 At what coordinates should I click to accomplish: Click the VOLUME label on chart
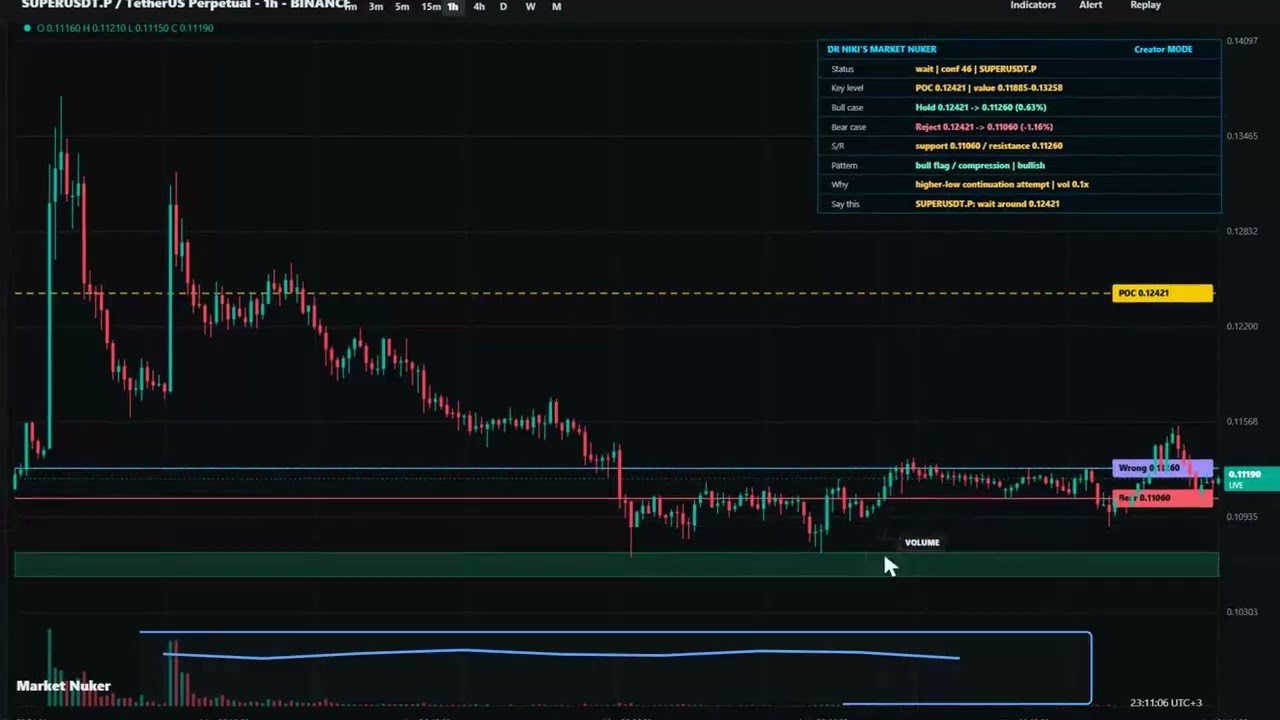pyautogui.click(x=922, y=543)
